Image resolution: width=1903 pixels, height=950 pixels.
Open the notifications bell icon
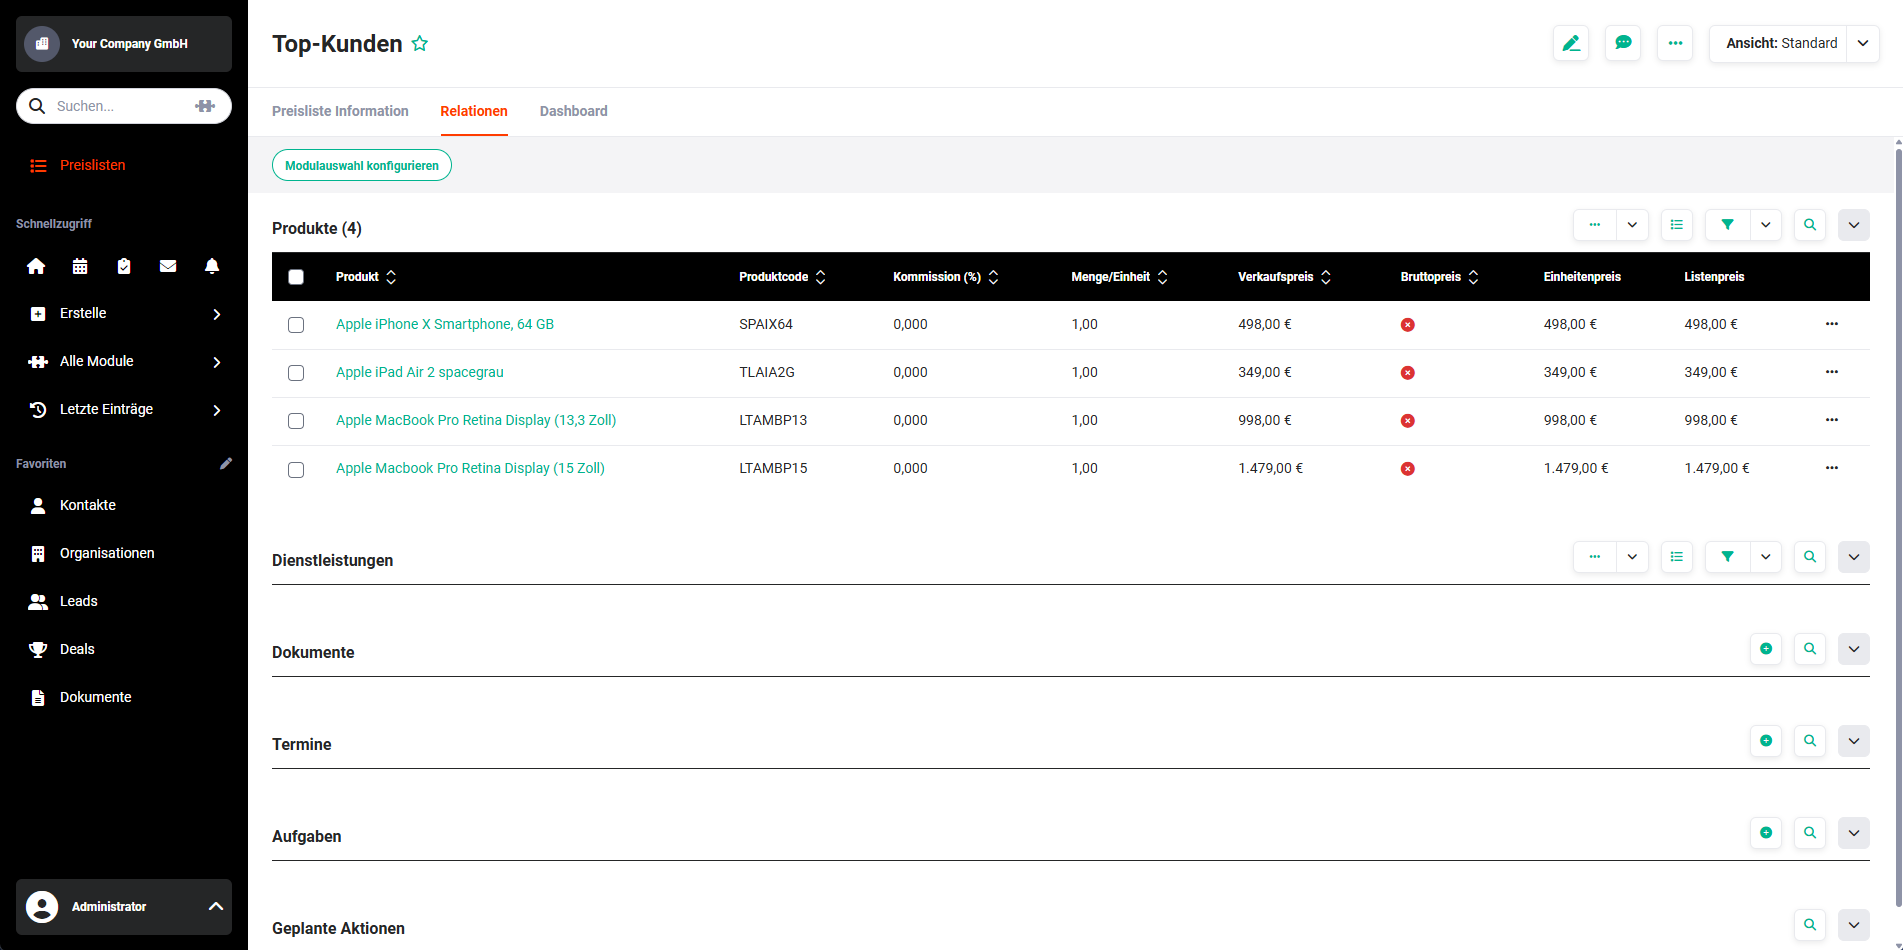(212, 266)
